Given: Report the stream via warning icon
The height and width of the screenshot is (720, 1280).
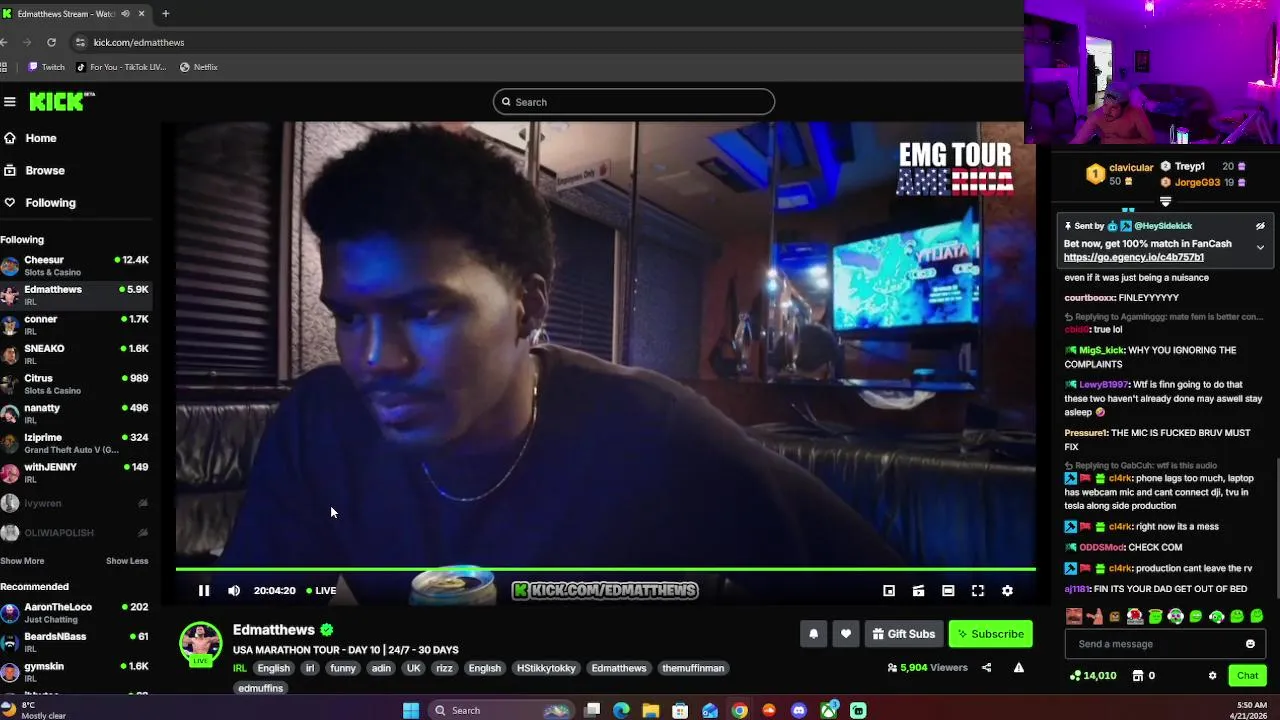Looking at the screenshot, I should pos(1019,668).
